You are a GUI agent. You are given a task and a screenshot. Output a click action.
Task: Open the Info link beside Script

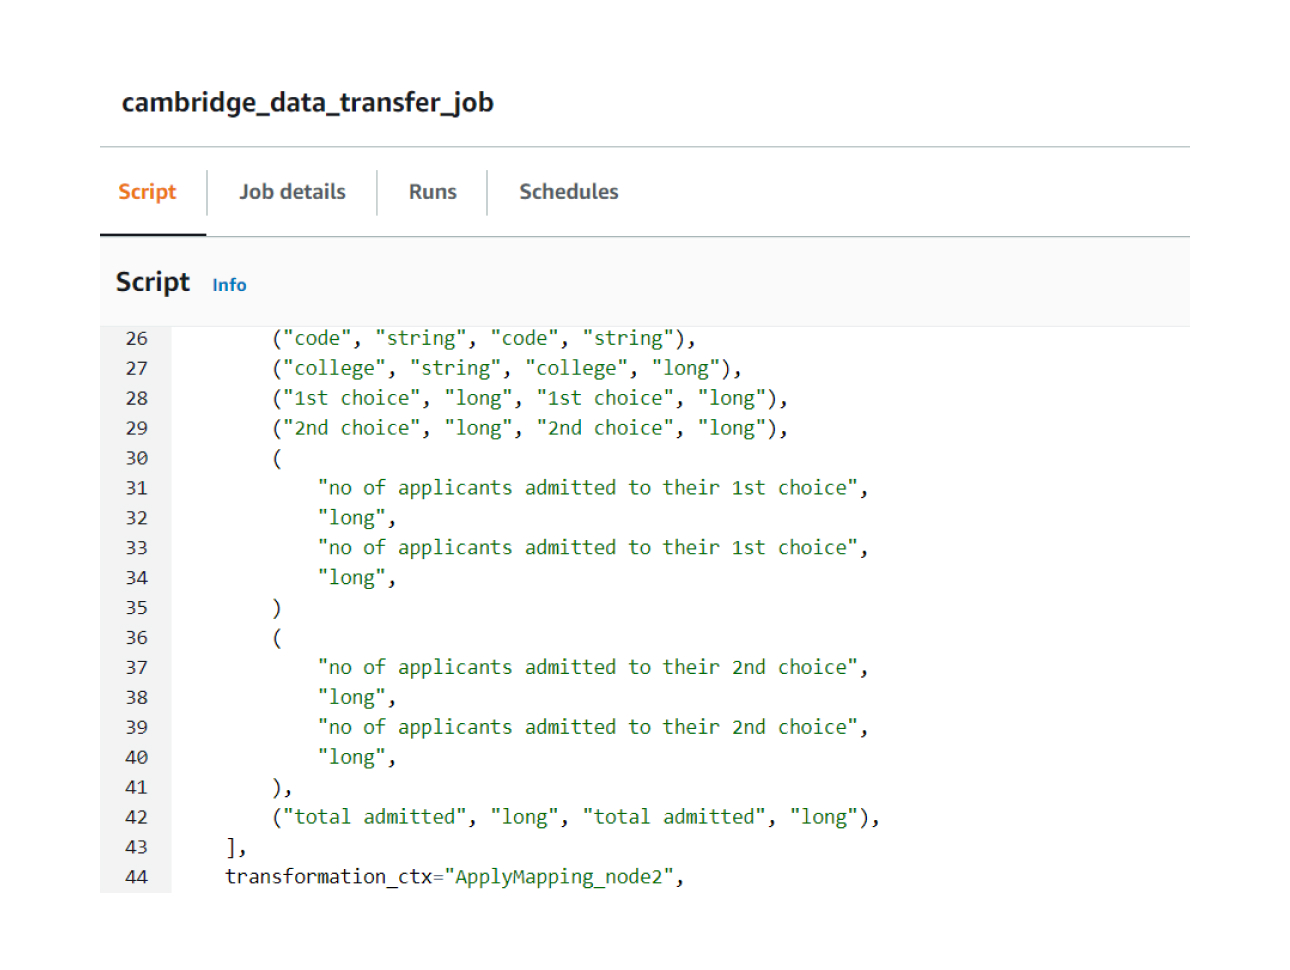click(229, 285)
